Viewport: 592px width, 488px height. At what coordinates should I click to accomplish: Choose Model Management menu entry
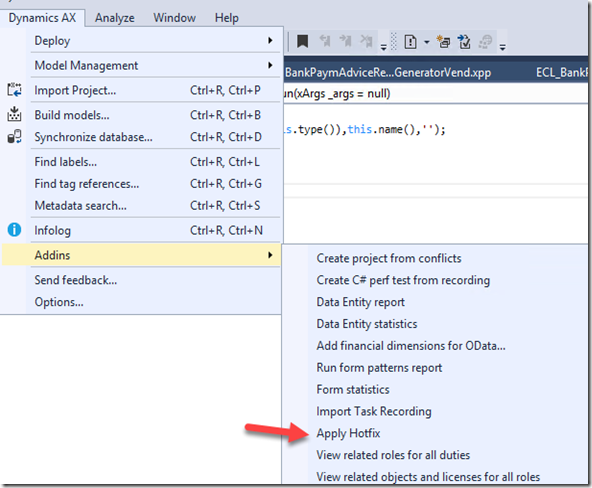155,65
